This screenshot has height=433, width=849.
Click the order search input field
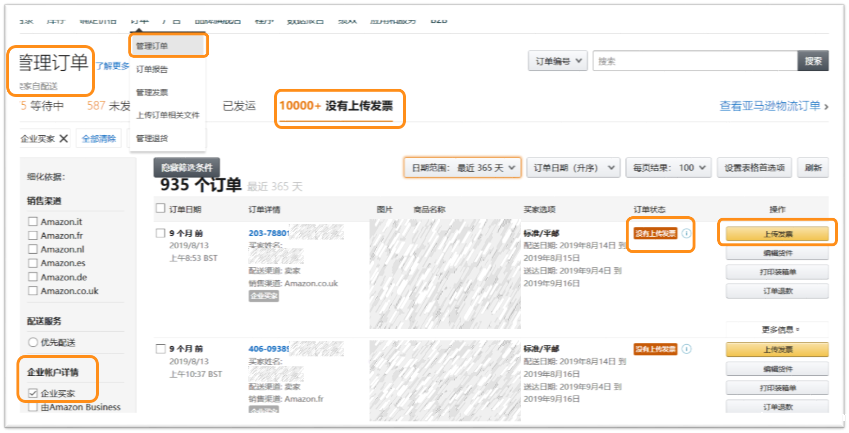pos(694,61)
